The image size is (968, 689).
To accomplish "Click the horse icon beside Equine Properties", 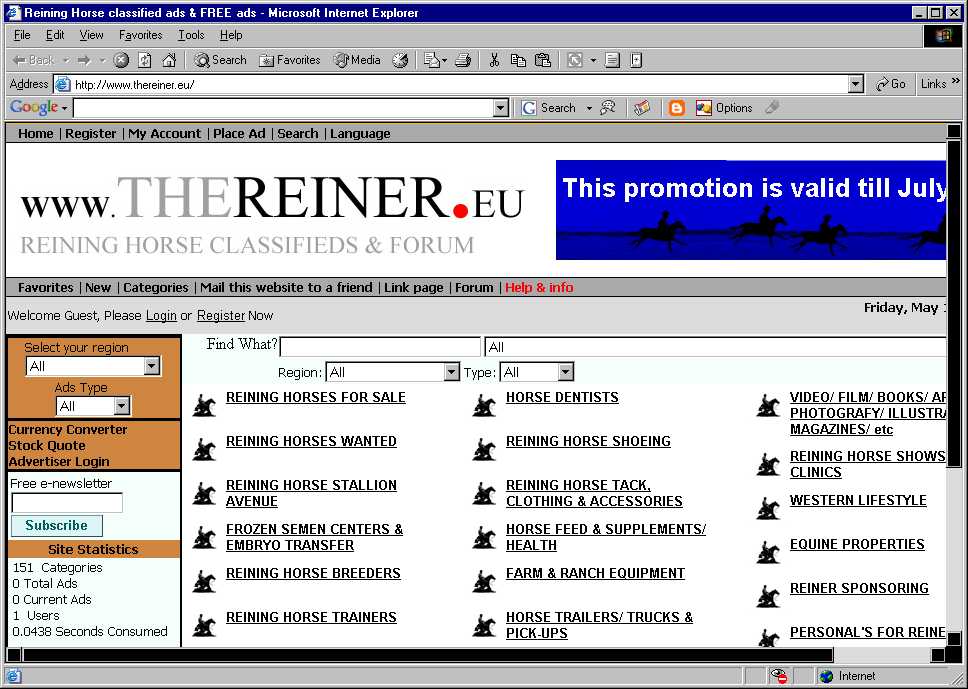I will tap(768, 552).
